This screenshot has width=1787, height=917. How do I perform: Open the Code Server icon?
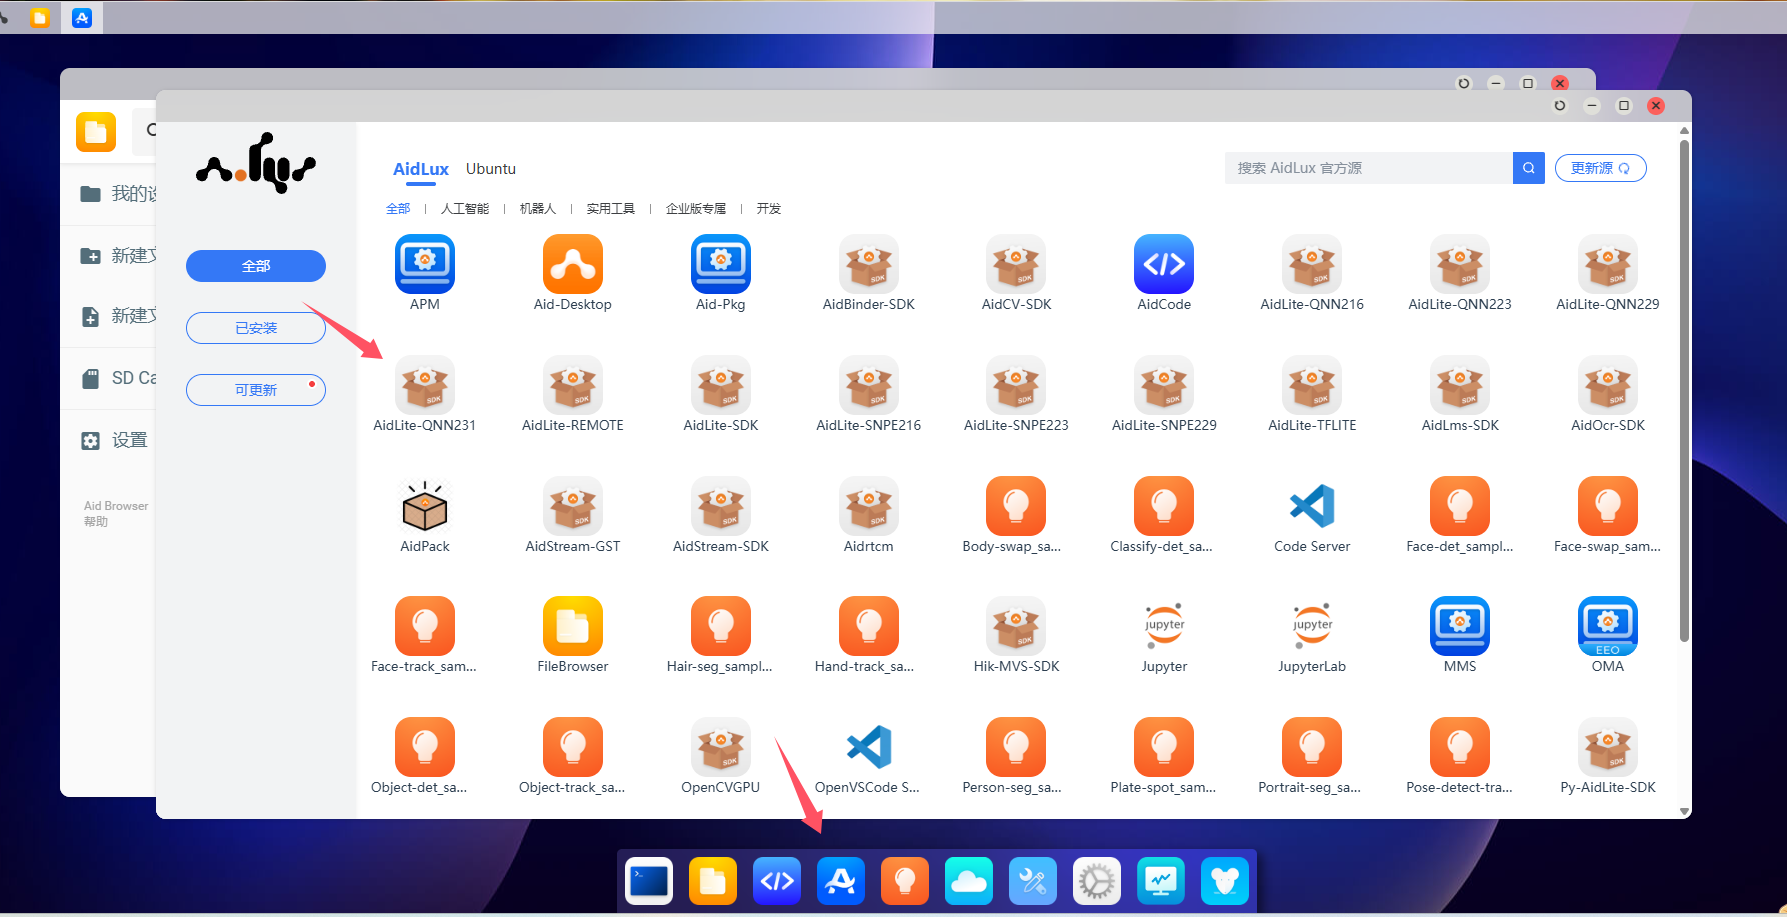1312,506
